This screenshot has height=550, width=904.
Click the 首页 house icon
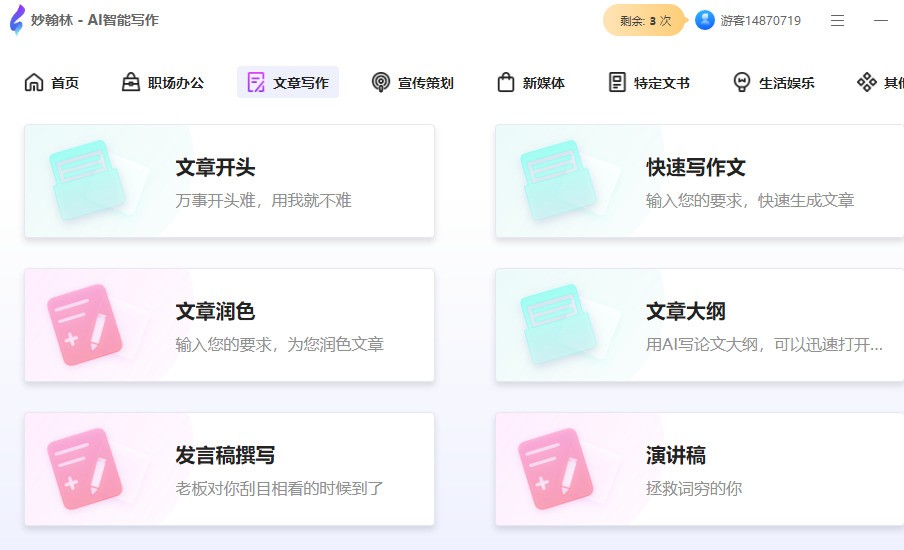[x=34, y=82]
